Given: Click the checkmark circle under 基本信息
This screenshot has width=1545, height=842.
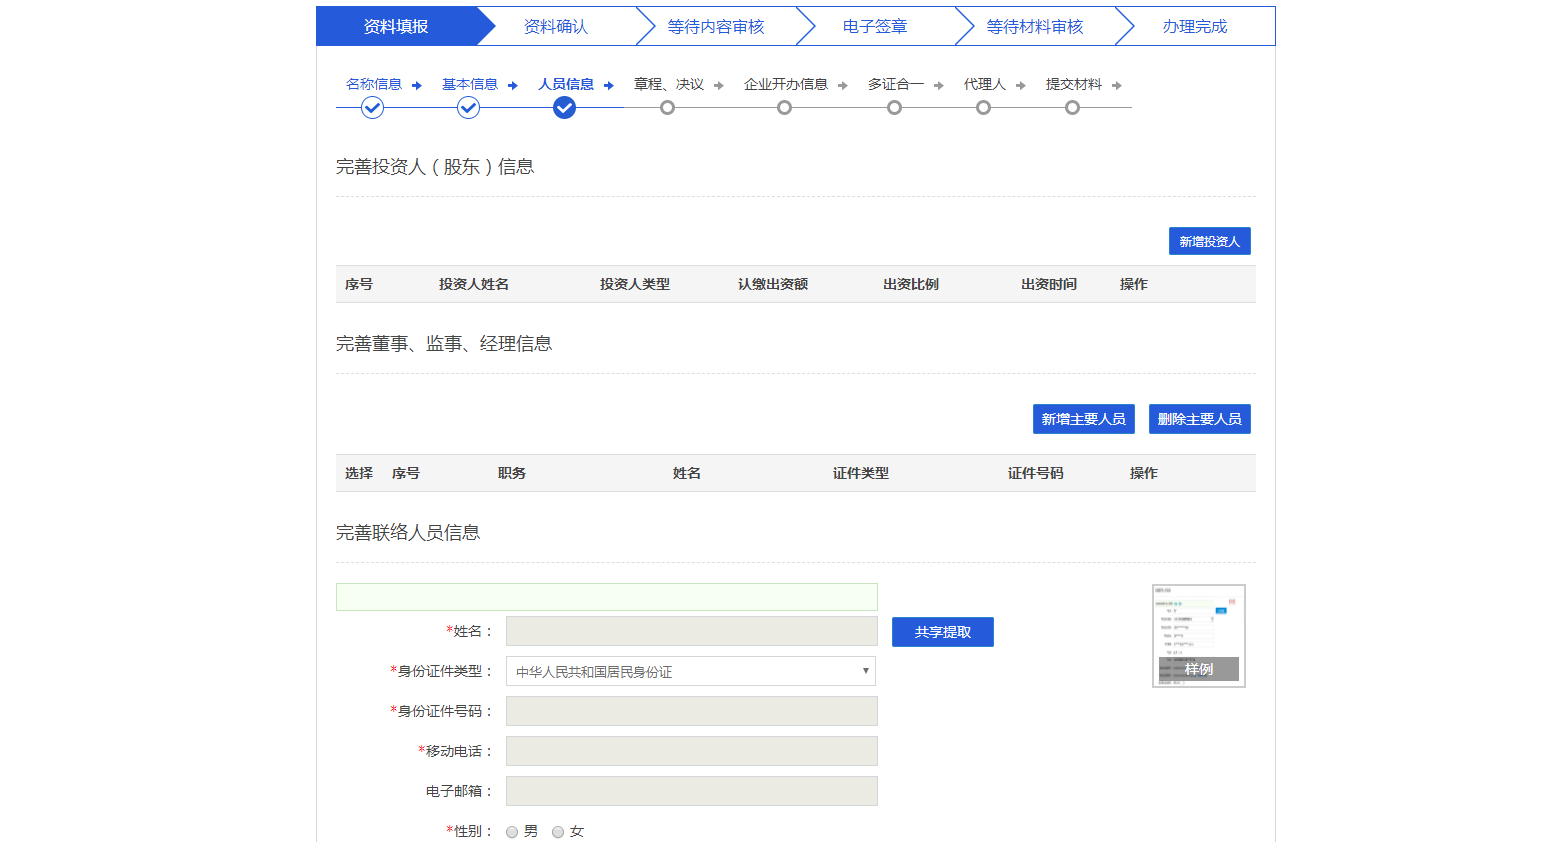Looking at the screenshot, I should pos(468,108).
